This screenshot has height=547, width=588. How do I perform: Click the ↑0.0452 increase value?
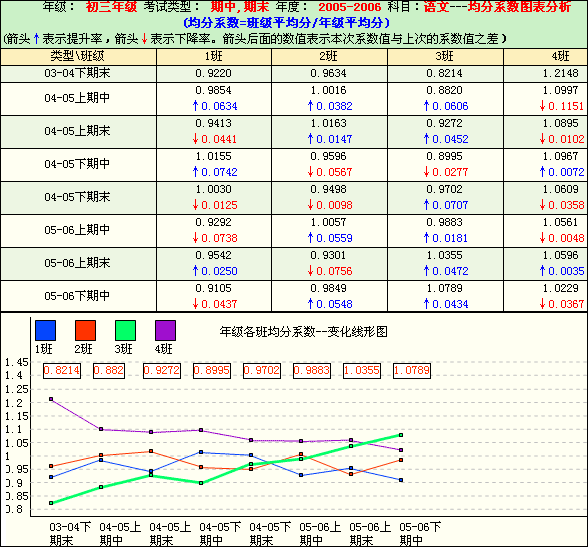pyautogui.click(x=446, y=139)
